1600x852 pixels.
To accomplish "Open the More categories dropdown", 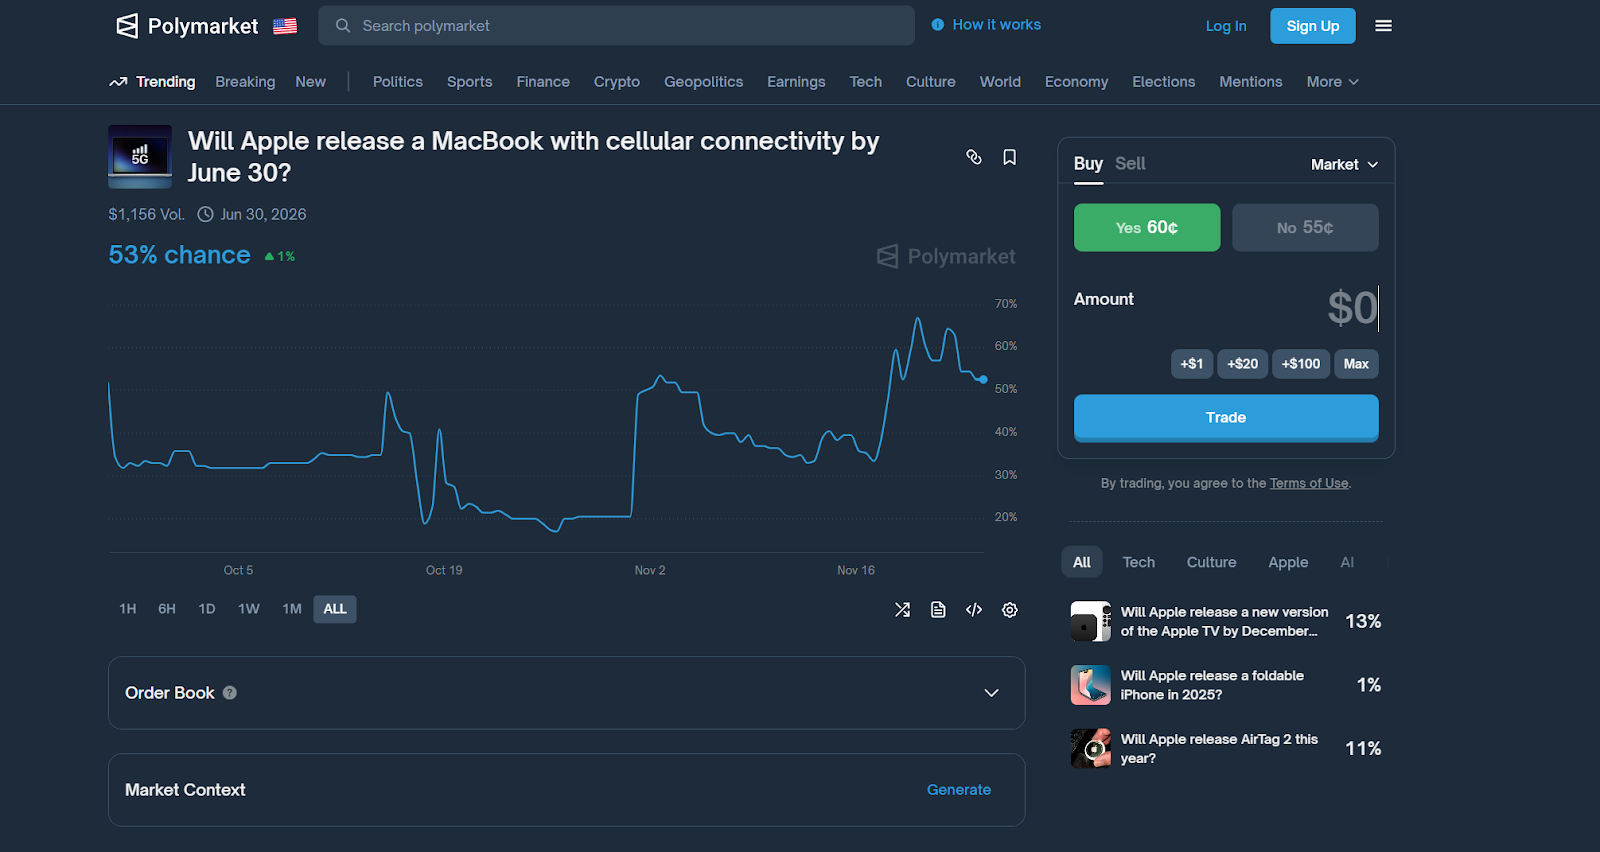I will pyautogui.click(x=1332, y=82).
